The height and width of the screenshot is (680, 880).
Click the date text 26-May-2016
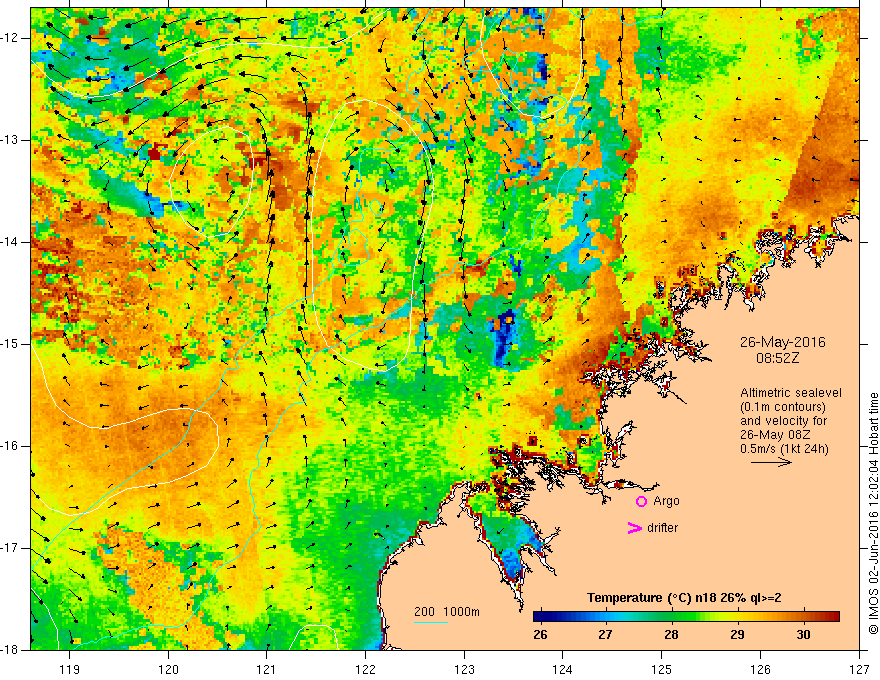pyautogui.click(x=782, y=342)
